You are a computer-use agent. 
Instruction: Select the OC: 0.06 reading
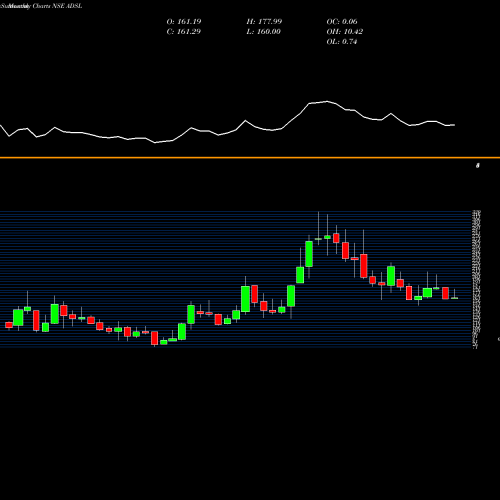[342, 22]
